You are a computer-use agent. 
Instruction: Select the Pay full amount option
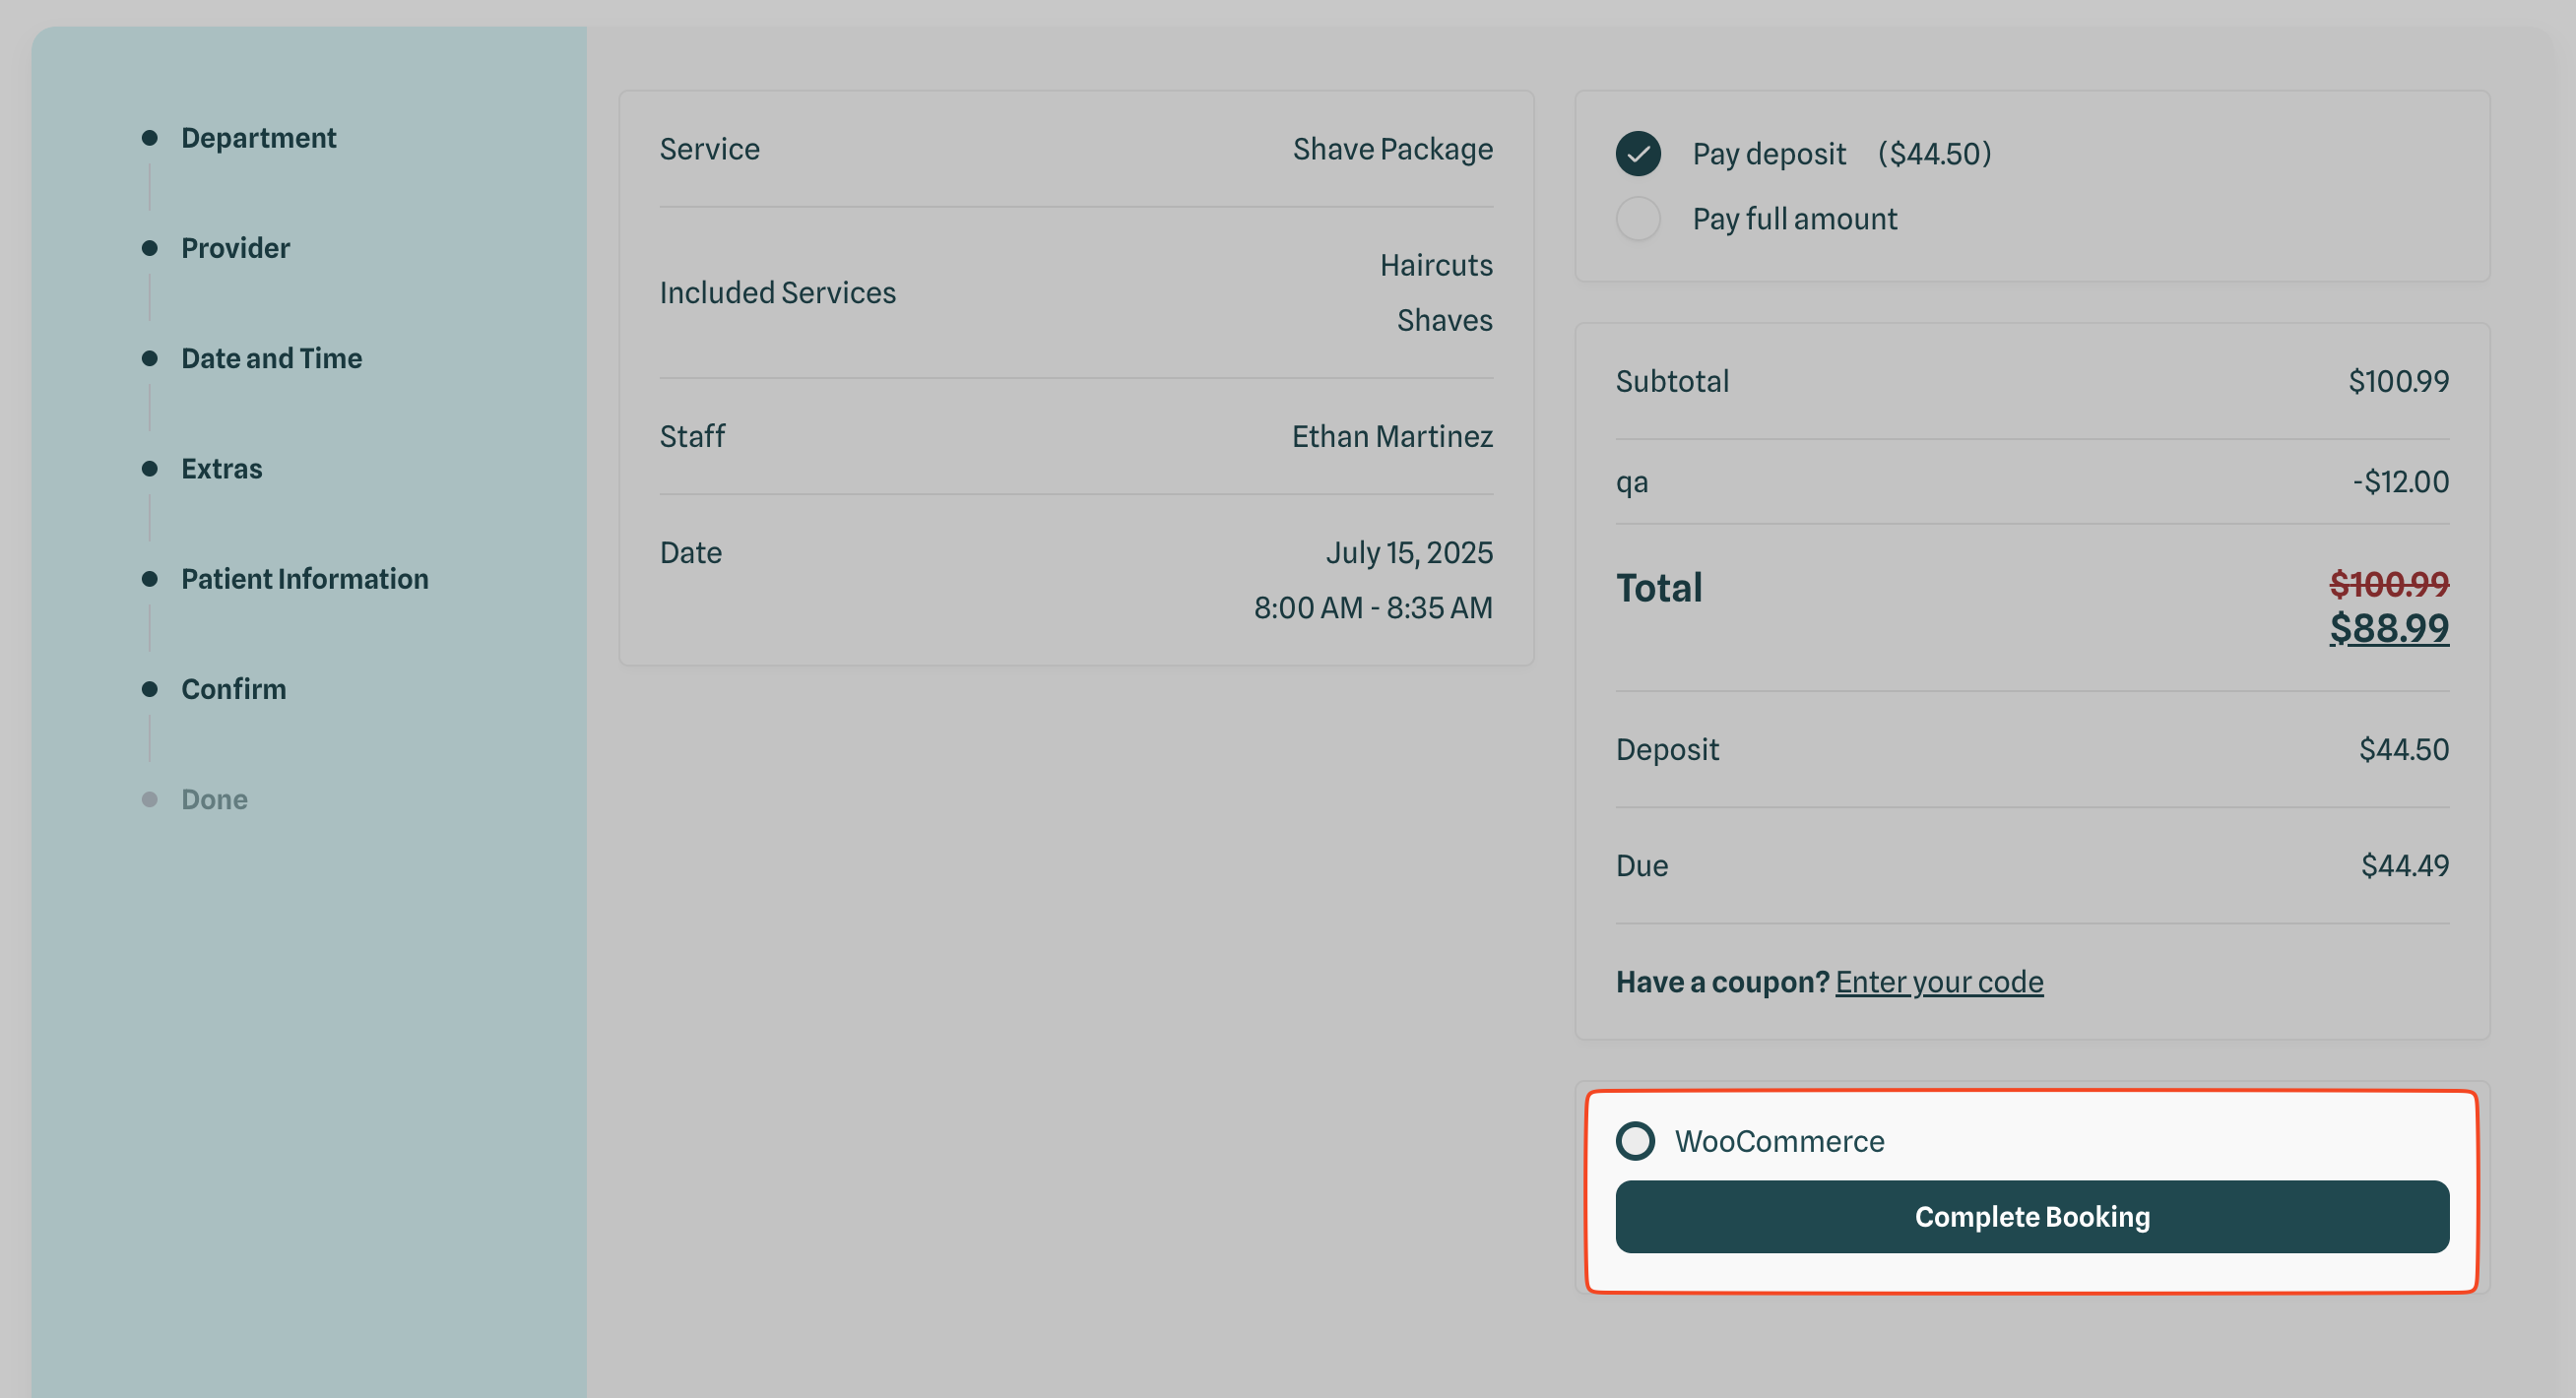(1638, 219)
